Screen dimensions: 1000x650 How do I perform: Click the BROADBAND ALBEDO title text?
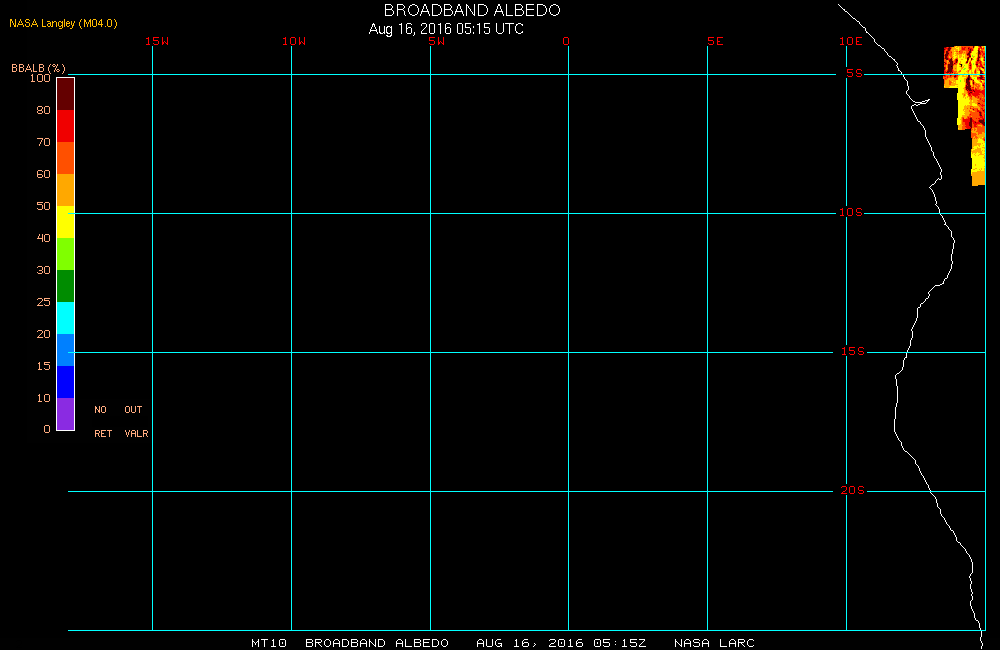pyautogui.click(x=472, y=10)
